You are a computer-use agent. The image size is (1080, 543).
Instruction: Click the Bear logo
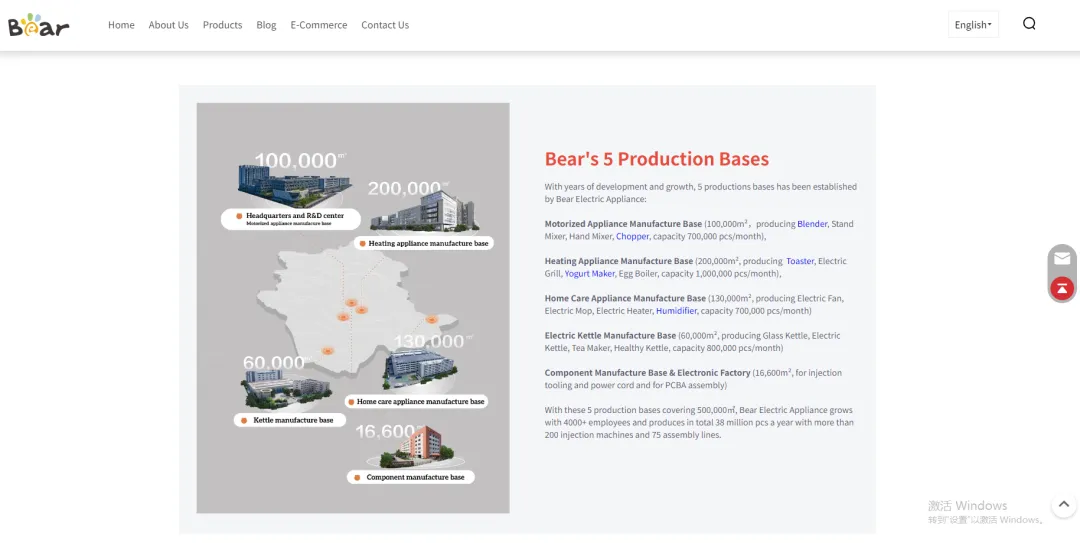[x=38, y=25]
